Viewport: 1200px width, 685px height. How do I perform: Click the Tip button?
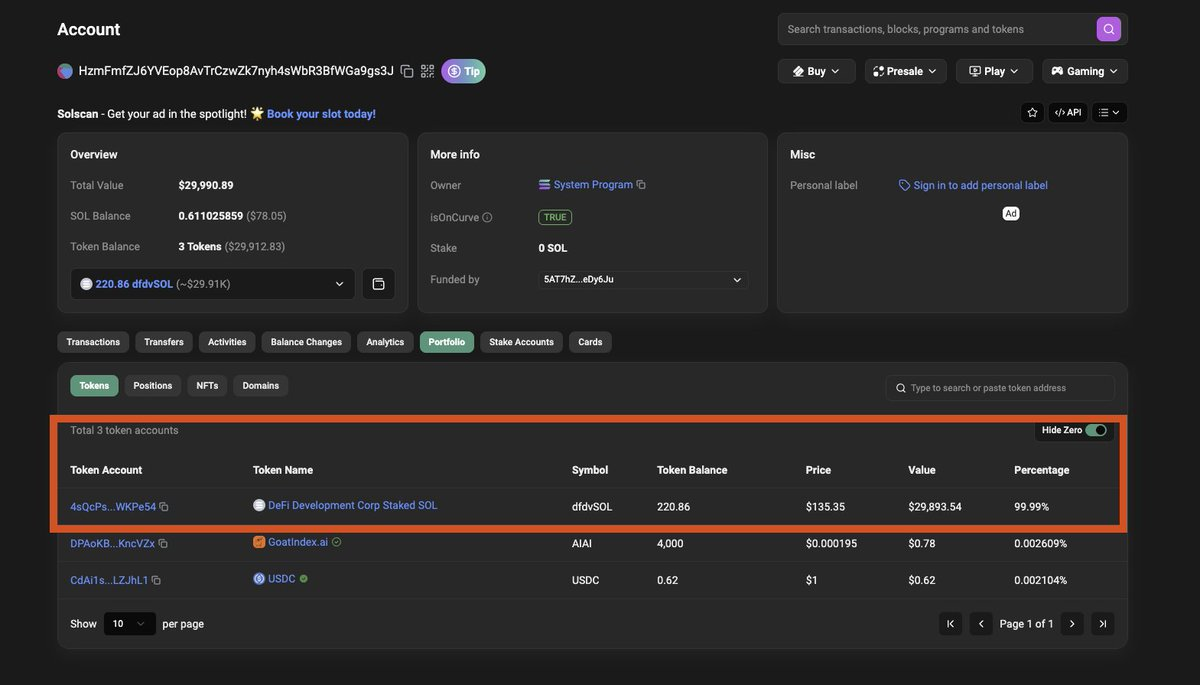coord(463,71)
